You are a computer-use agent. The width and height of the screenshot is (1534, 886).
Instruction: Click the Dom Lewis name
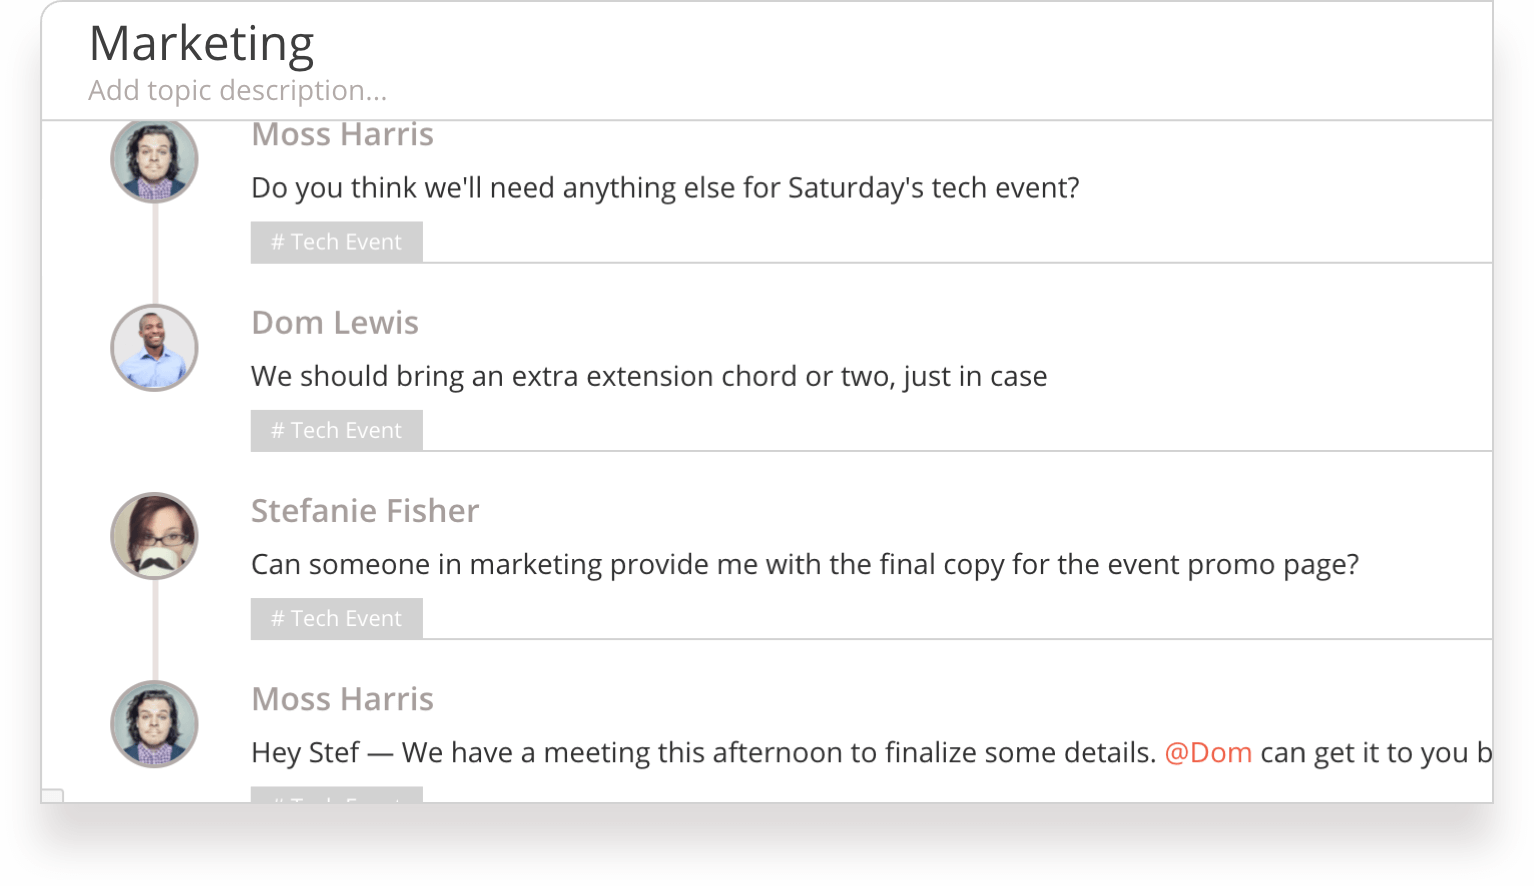335,323
